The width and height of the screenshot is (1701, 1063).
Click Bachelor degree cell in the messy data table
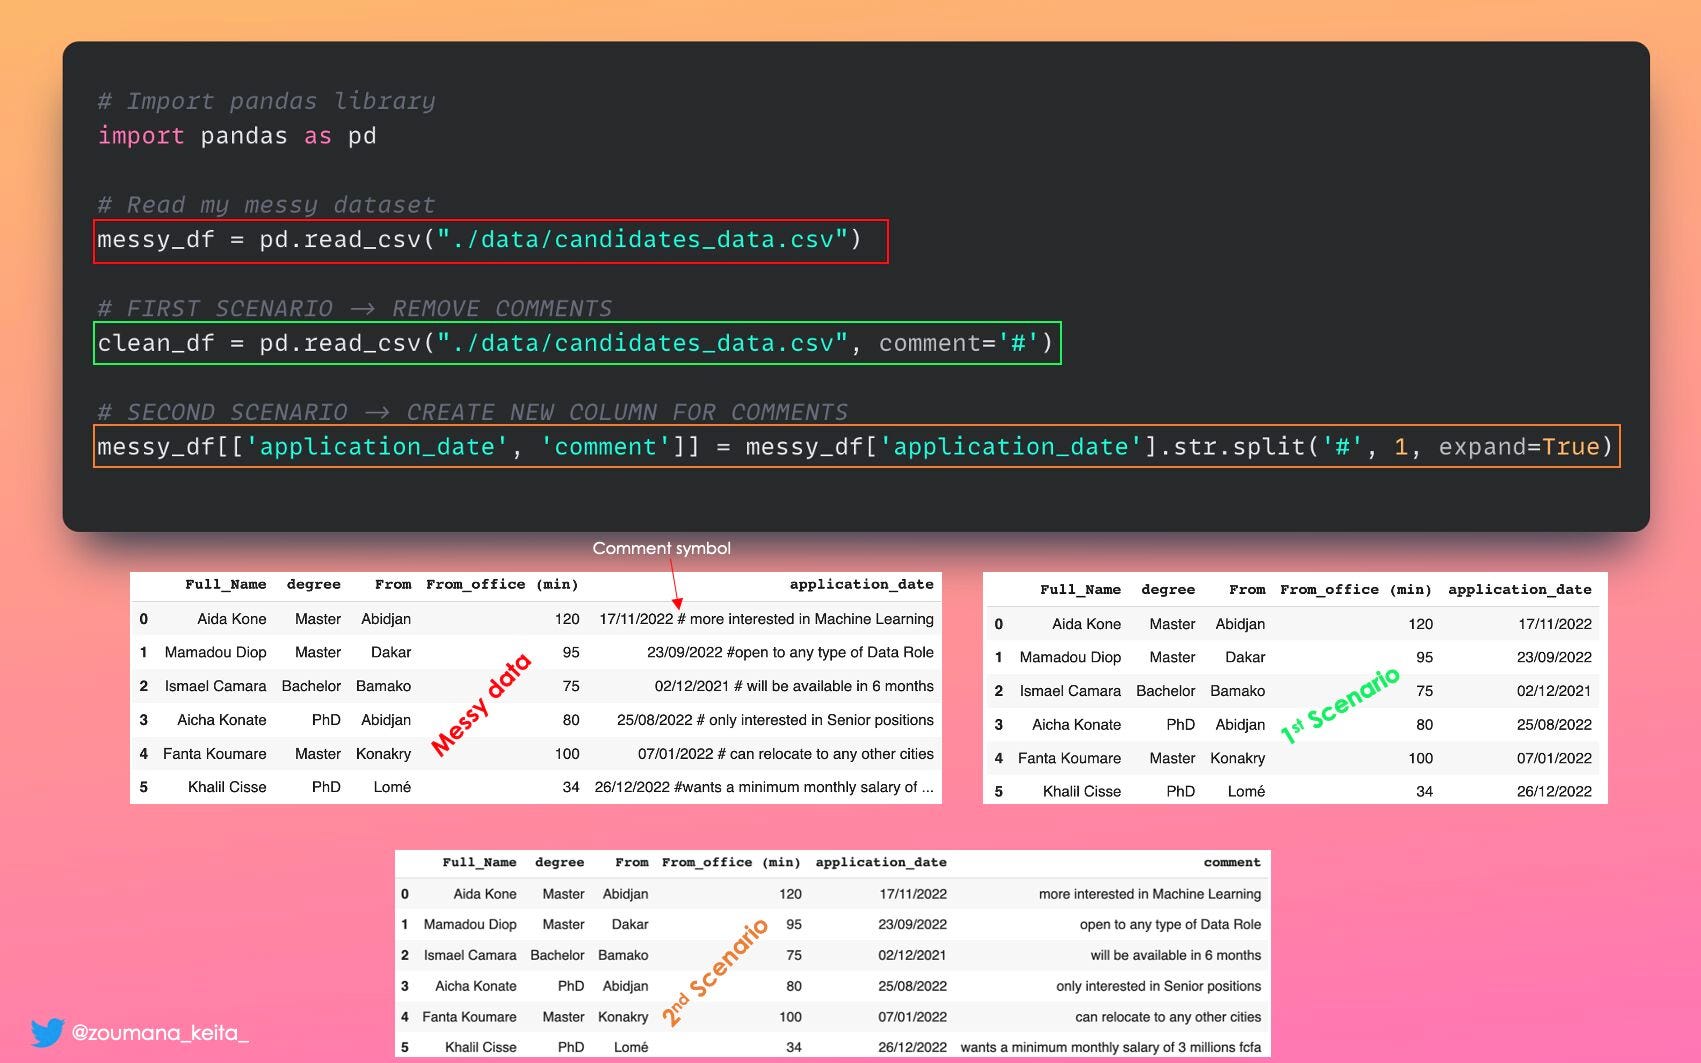pos(311,686)
